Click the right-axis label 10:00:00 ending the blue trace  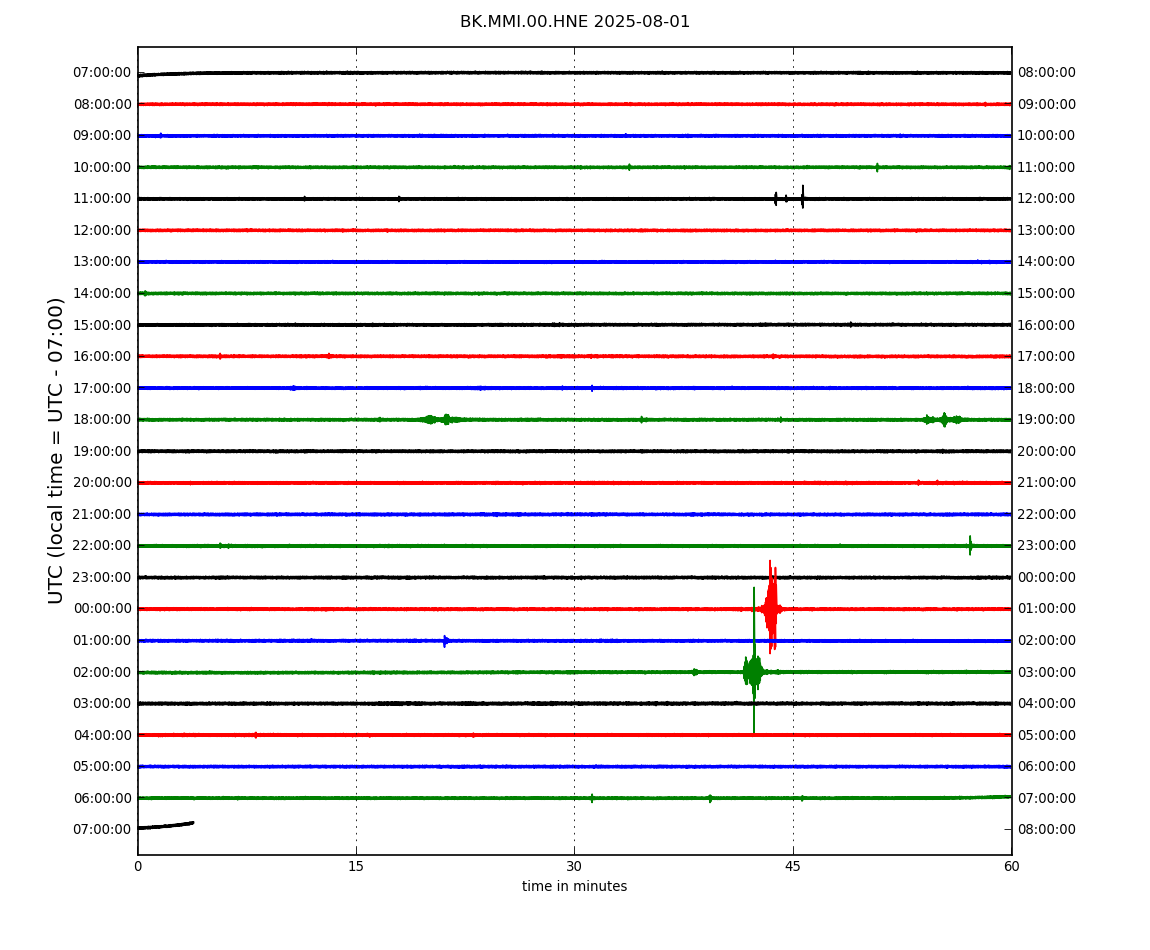pyautogui.click(x=1047, y=136)
